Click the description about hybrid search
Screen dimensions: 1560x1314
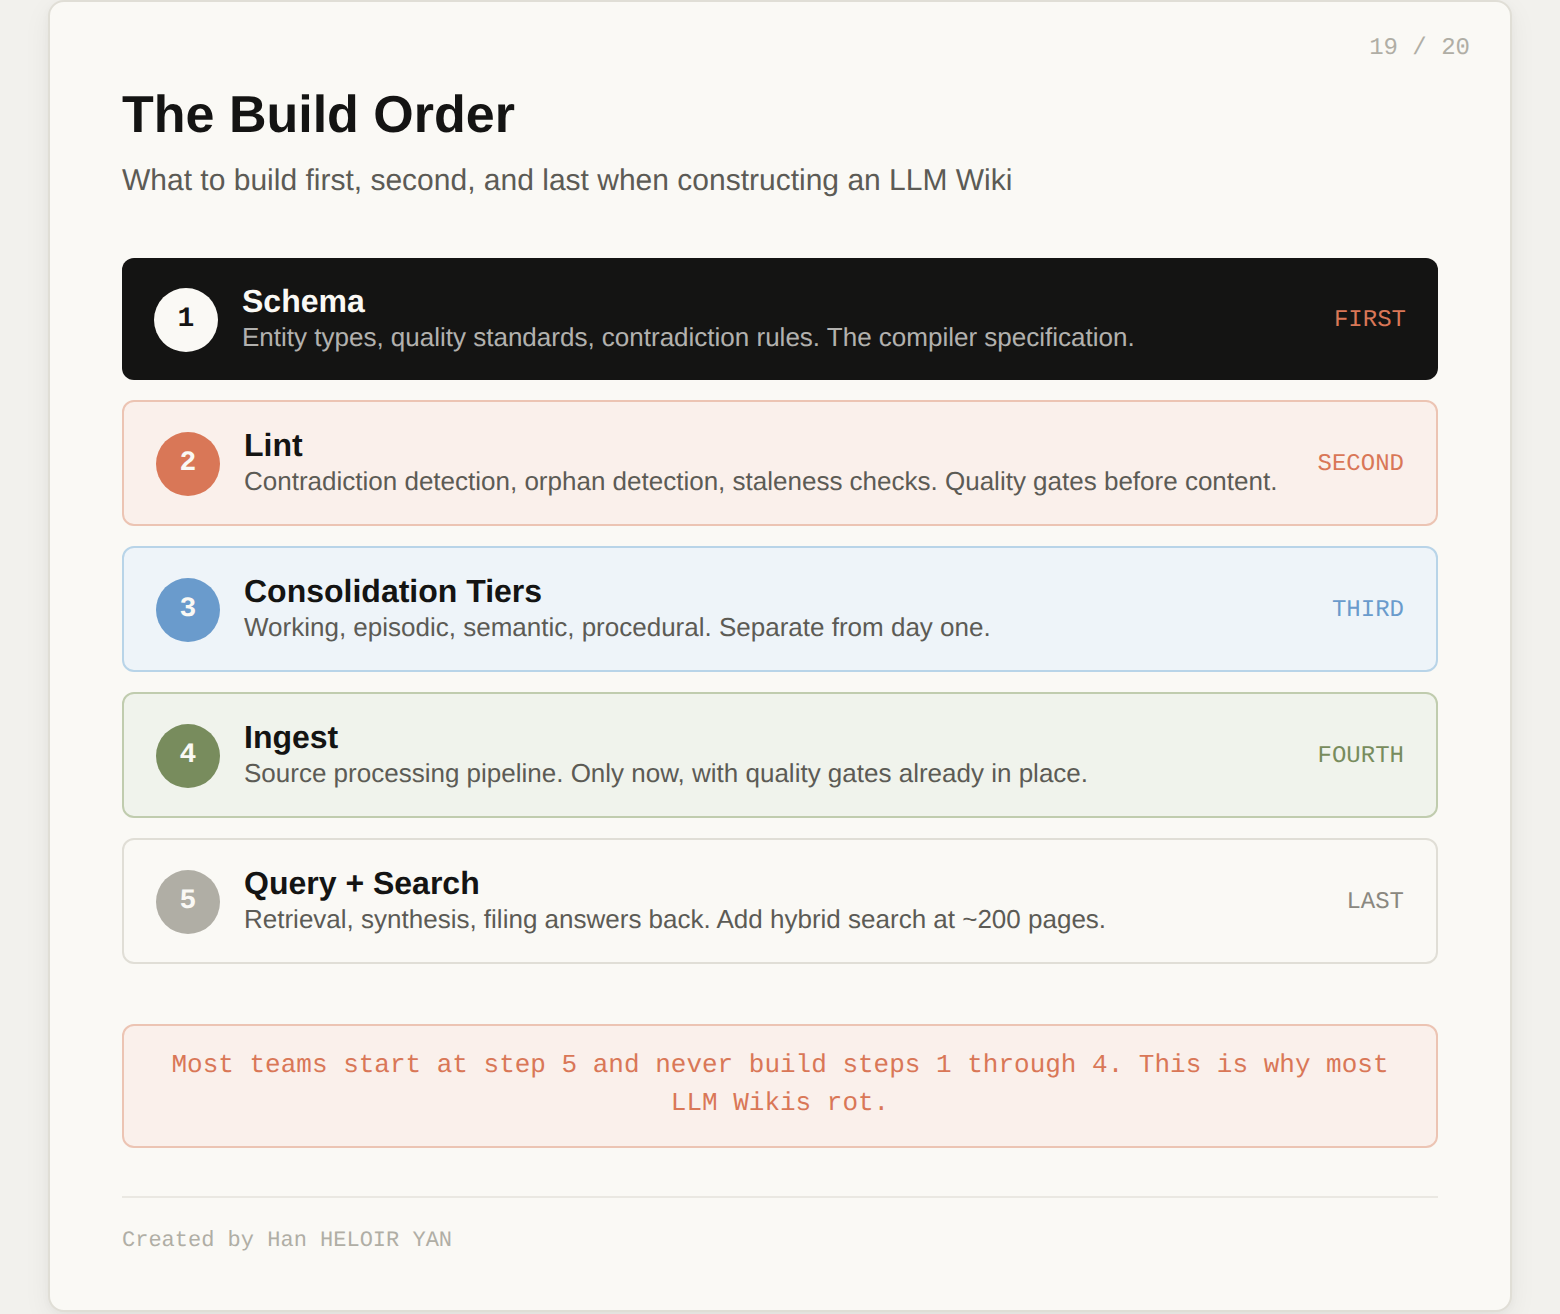coord(675,920)
